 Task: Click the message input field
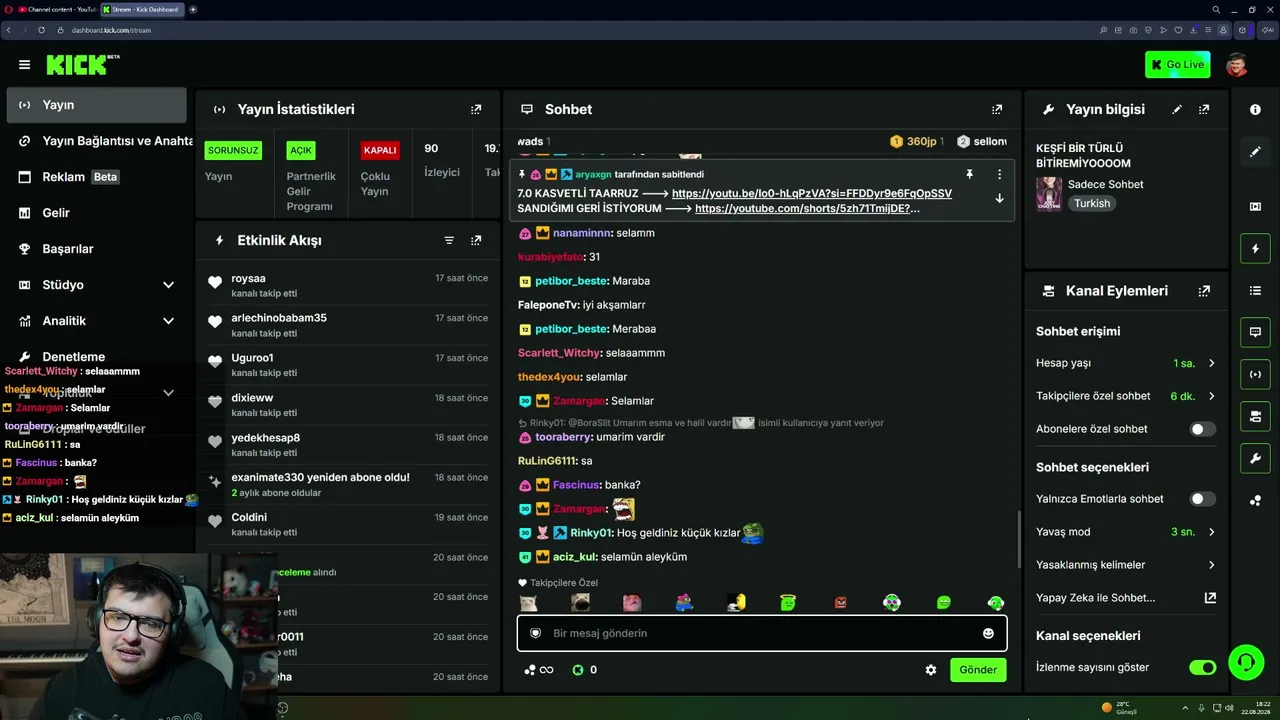[x=762, y=633]
